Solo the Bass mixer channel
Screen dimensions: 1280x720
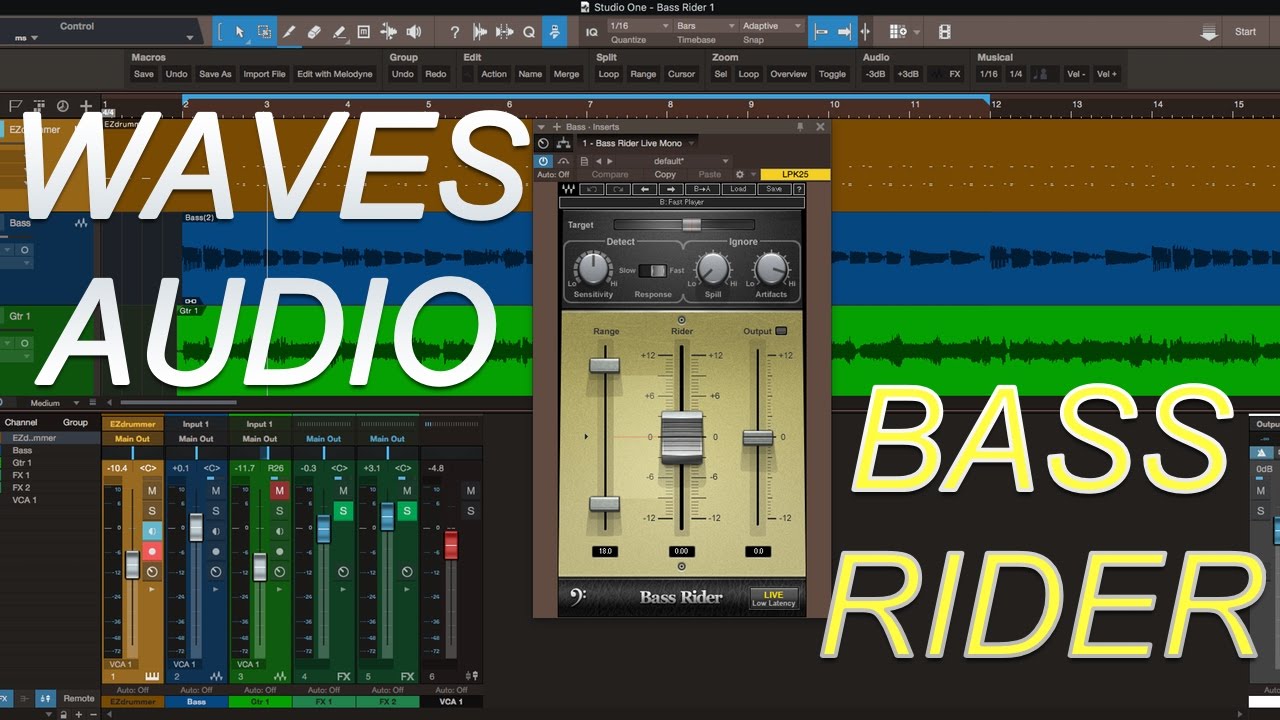coord(216,511)
